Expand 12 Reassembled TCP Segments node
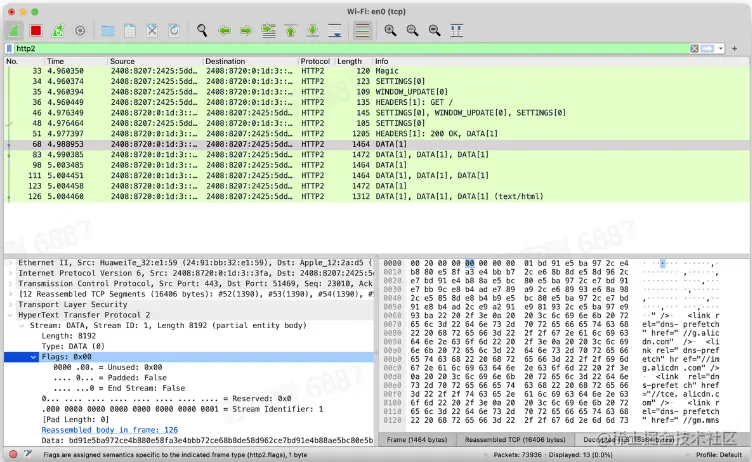Screen dimensions: 752x462 (x=10, y=294)
